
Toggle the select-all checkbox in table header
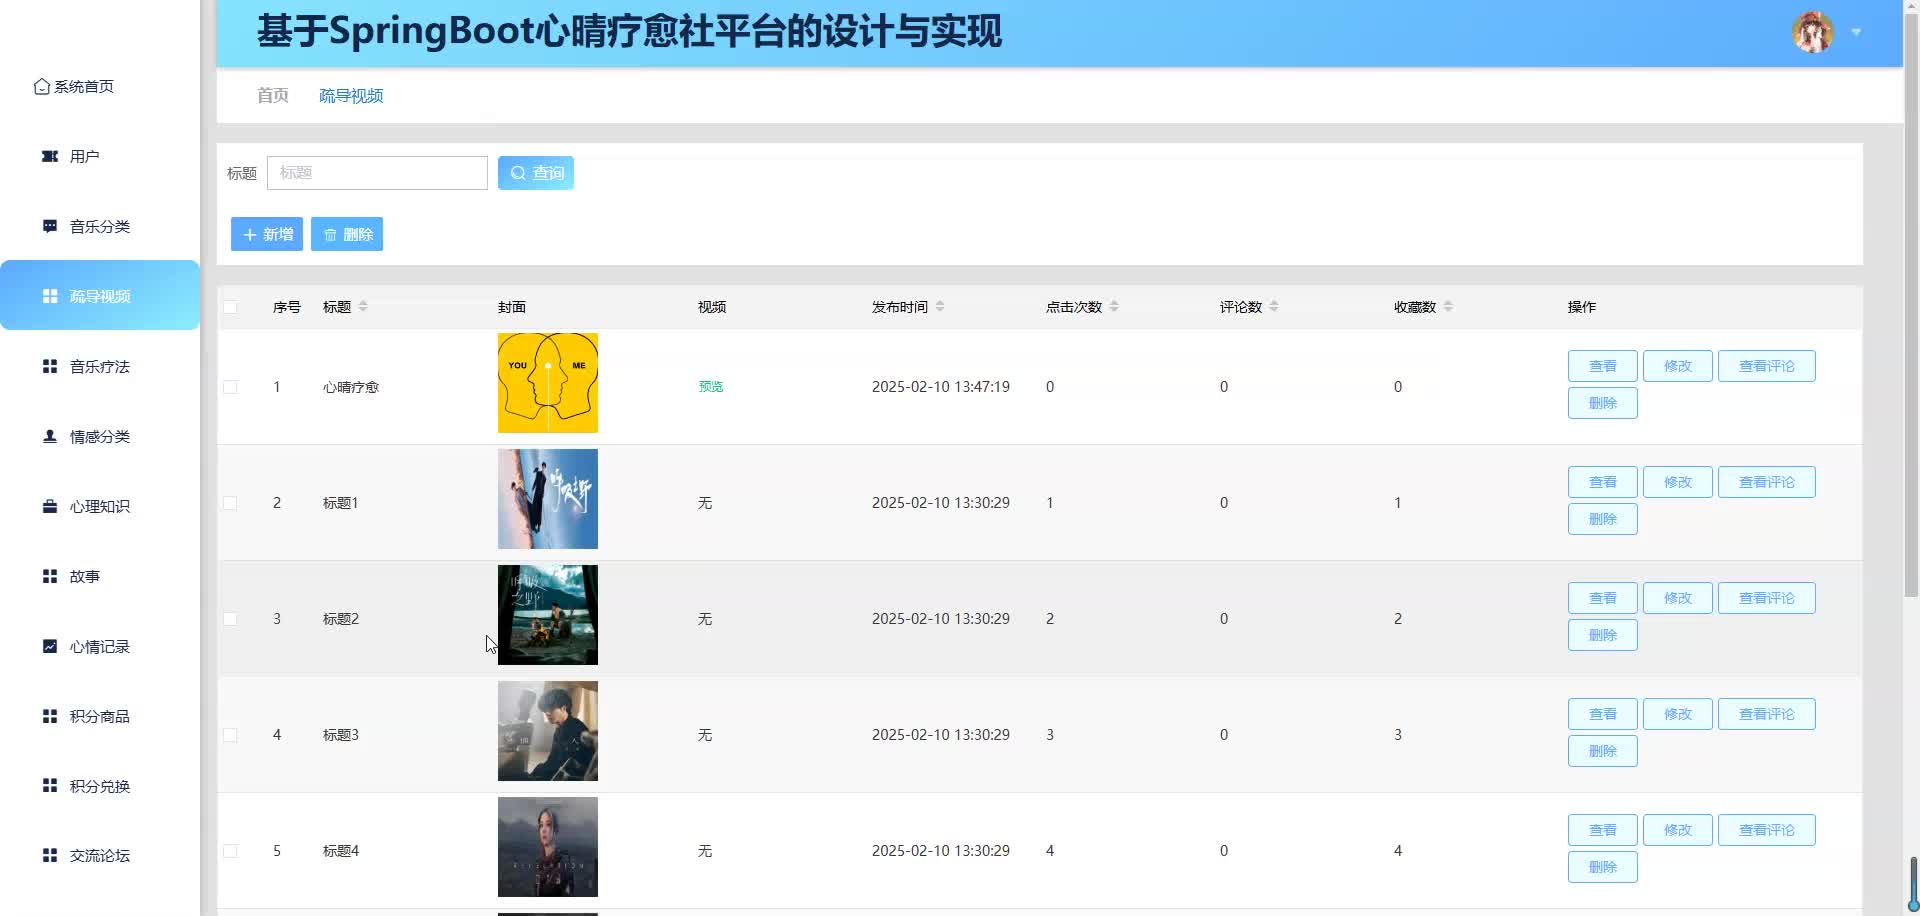coord(230,307)
